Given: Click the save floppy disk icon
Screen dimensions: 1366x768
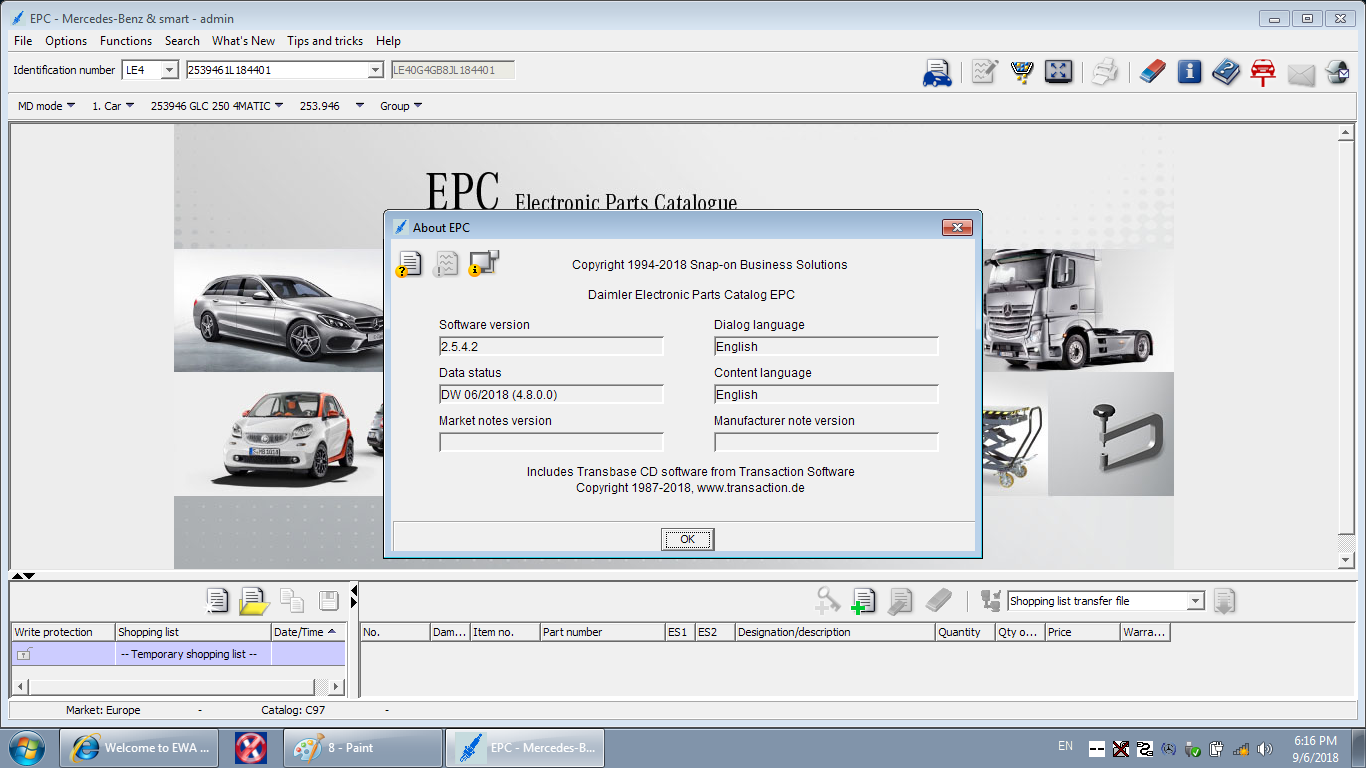Looking at the screenshot, I should coord(329,600).
